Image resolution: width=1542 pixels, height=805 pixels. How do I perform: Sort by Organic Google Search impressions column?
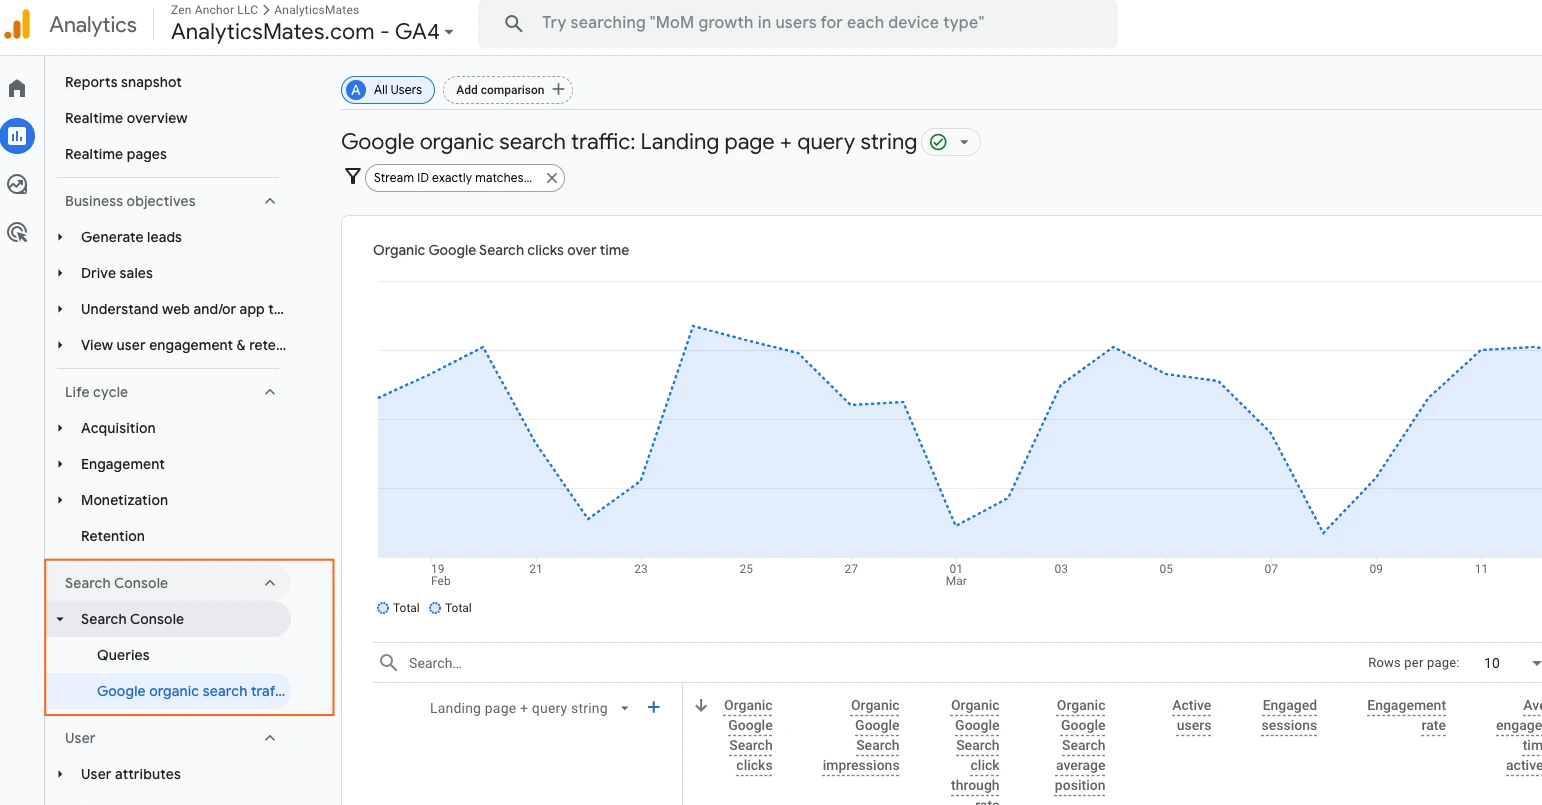(861, 736)
